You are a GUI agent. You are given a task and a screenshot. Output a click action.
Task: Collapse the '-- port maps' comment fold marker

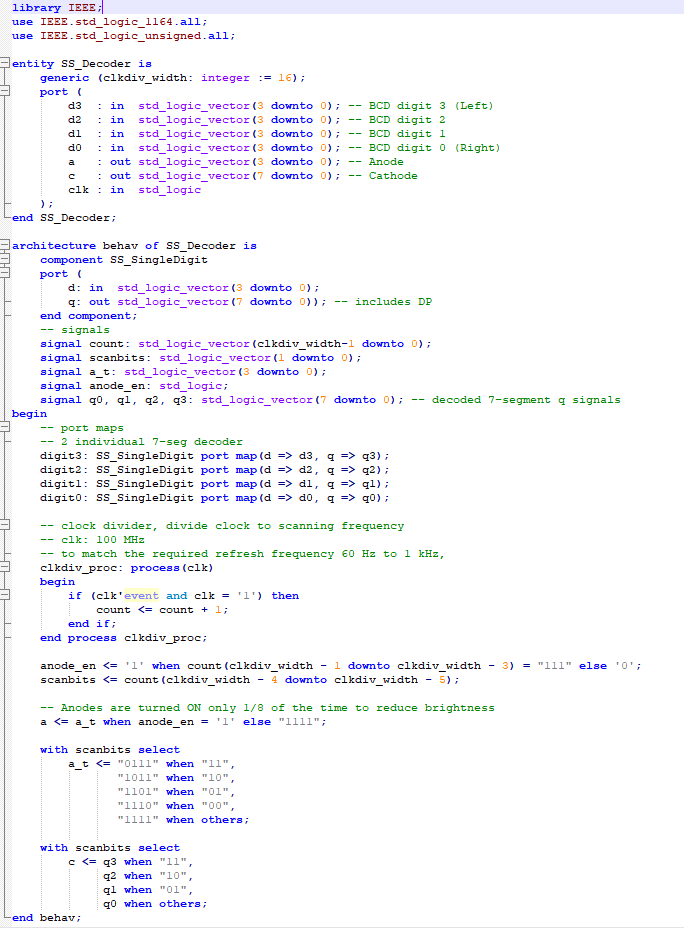pyautogui.click(x=4, y=427)
